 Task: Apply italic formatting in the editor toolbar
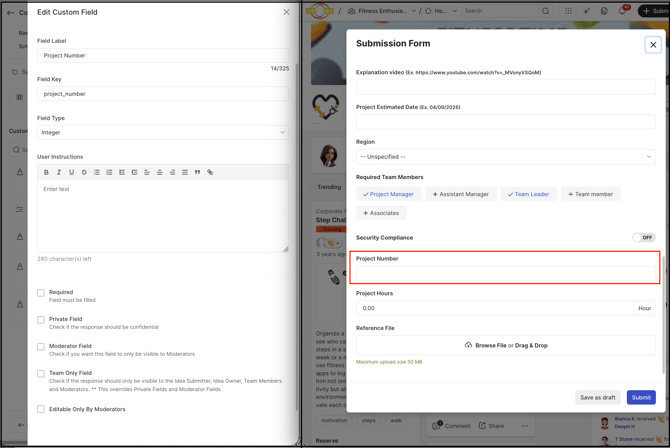click(59, 172)
